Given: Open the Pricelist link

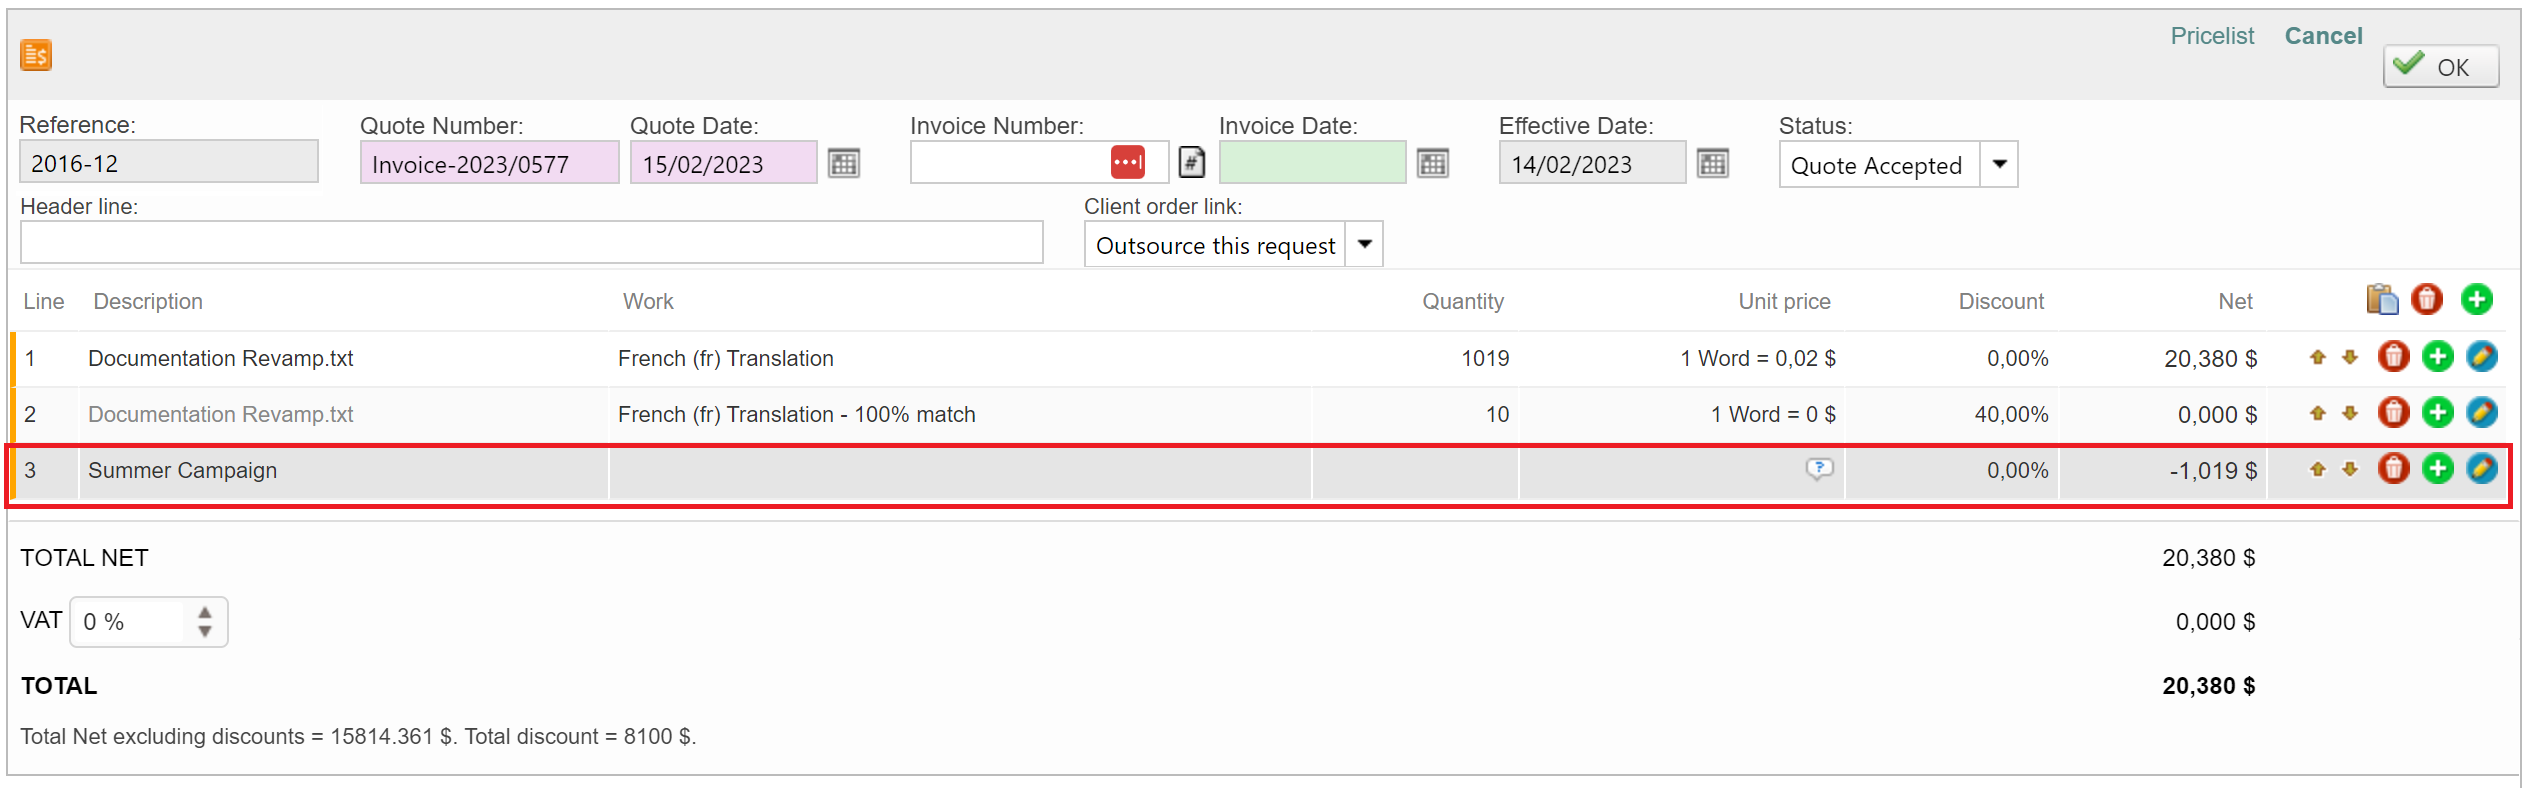Looking at the screenshot, I should coord(2211,36).
